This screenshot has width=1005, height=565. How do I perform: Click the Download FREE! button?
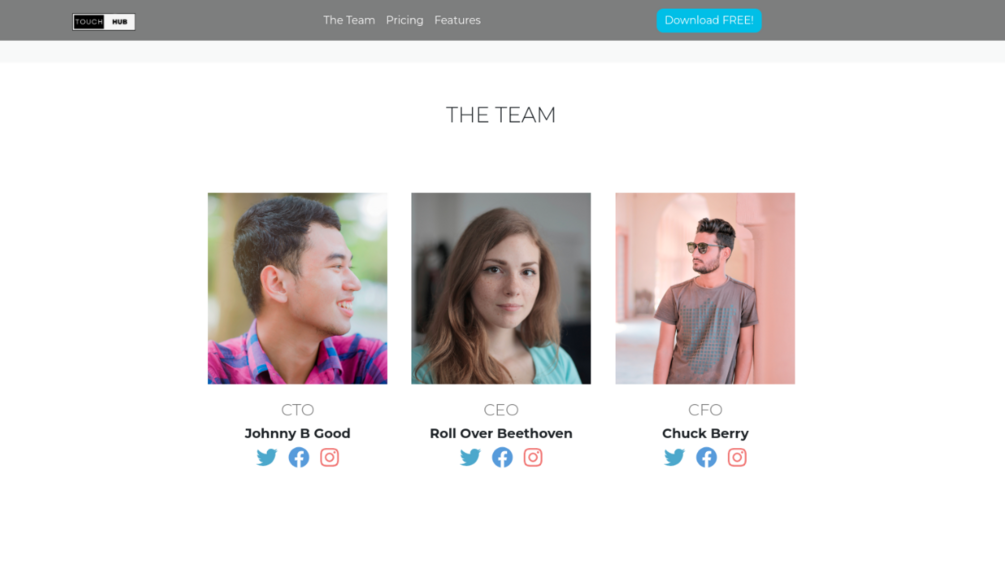709,20
